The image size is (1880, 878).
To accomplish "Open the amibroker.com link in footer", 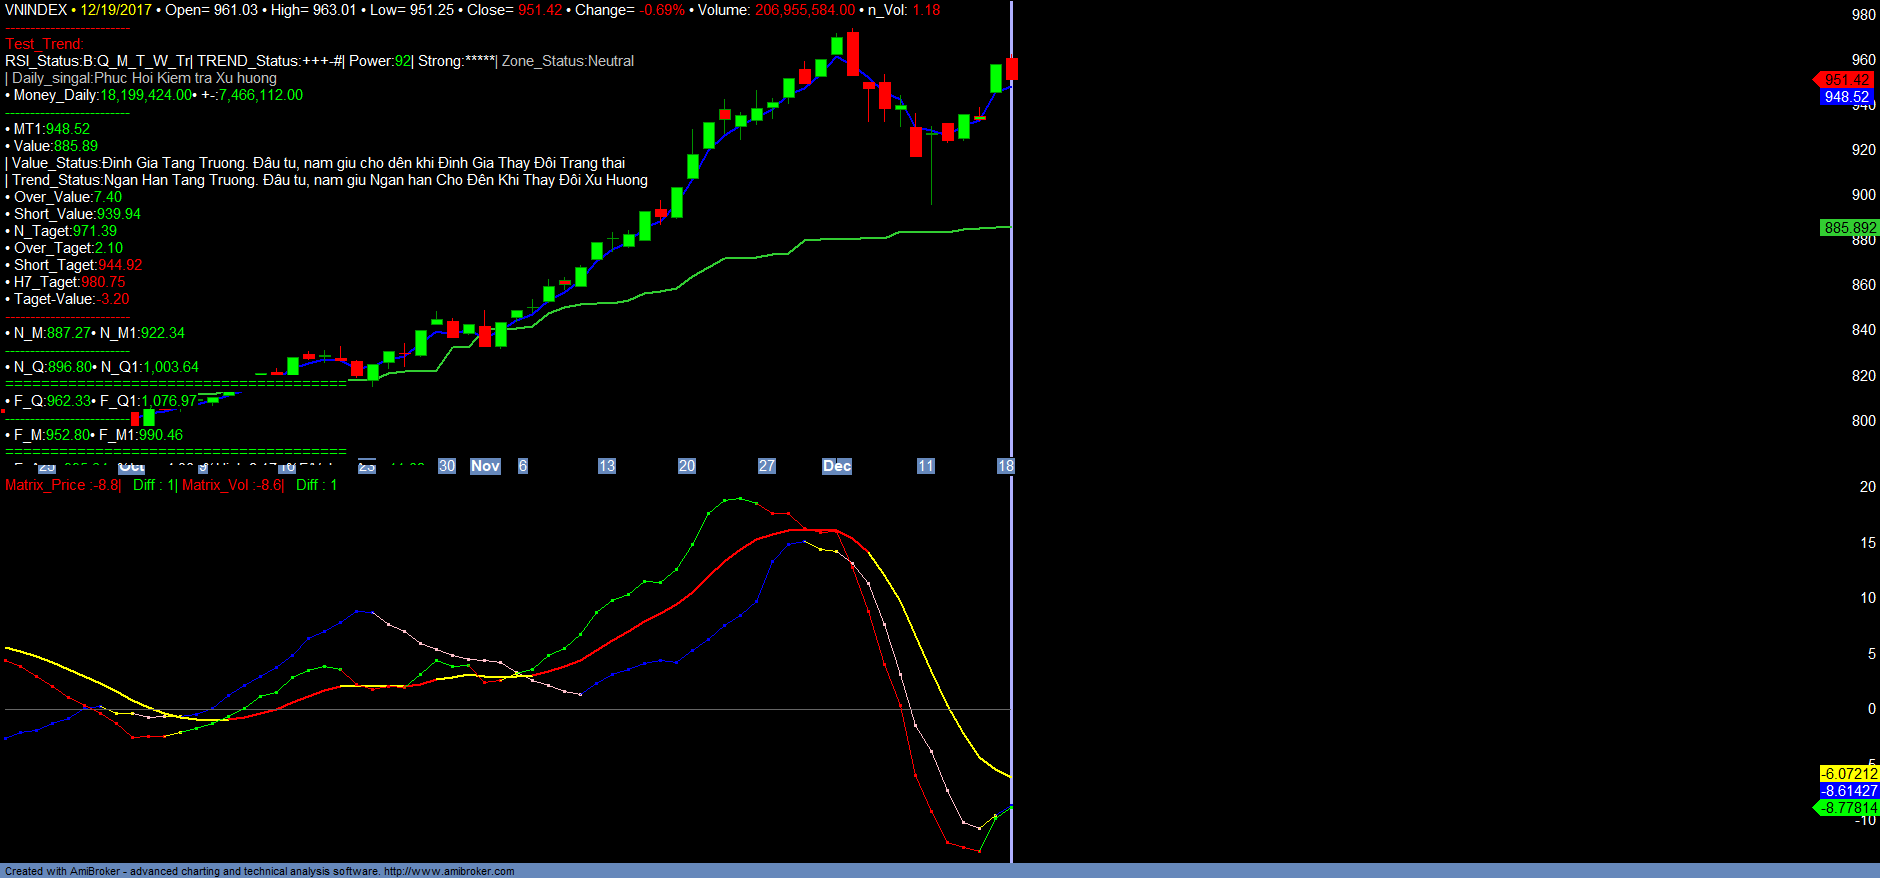I will (449, 871).
